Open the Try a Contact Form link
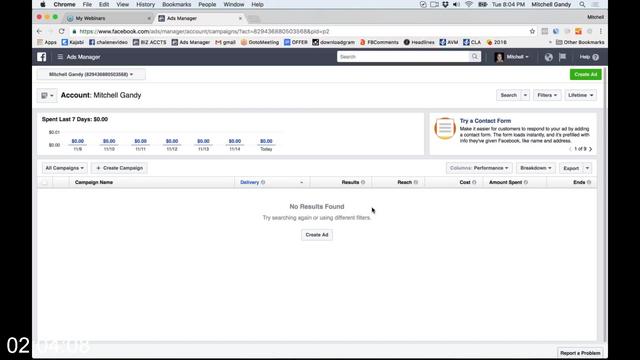The image size is (640, 360). point(485,121)
